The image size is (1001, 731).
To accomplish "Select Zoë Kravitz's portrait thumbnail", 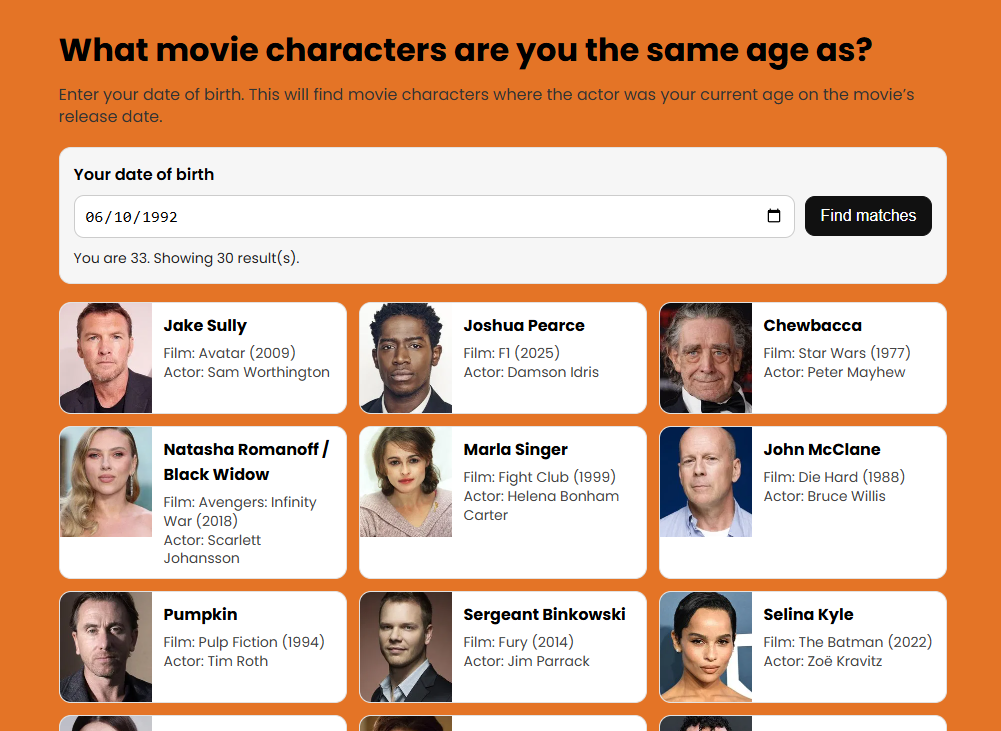I will 705,646.
